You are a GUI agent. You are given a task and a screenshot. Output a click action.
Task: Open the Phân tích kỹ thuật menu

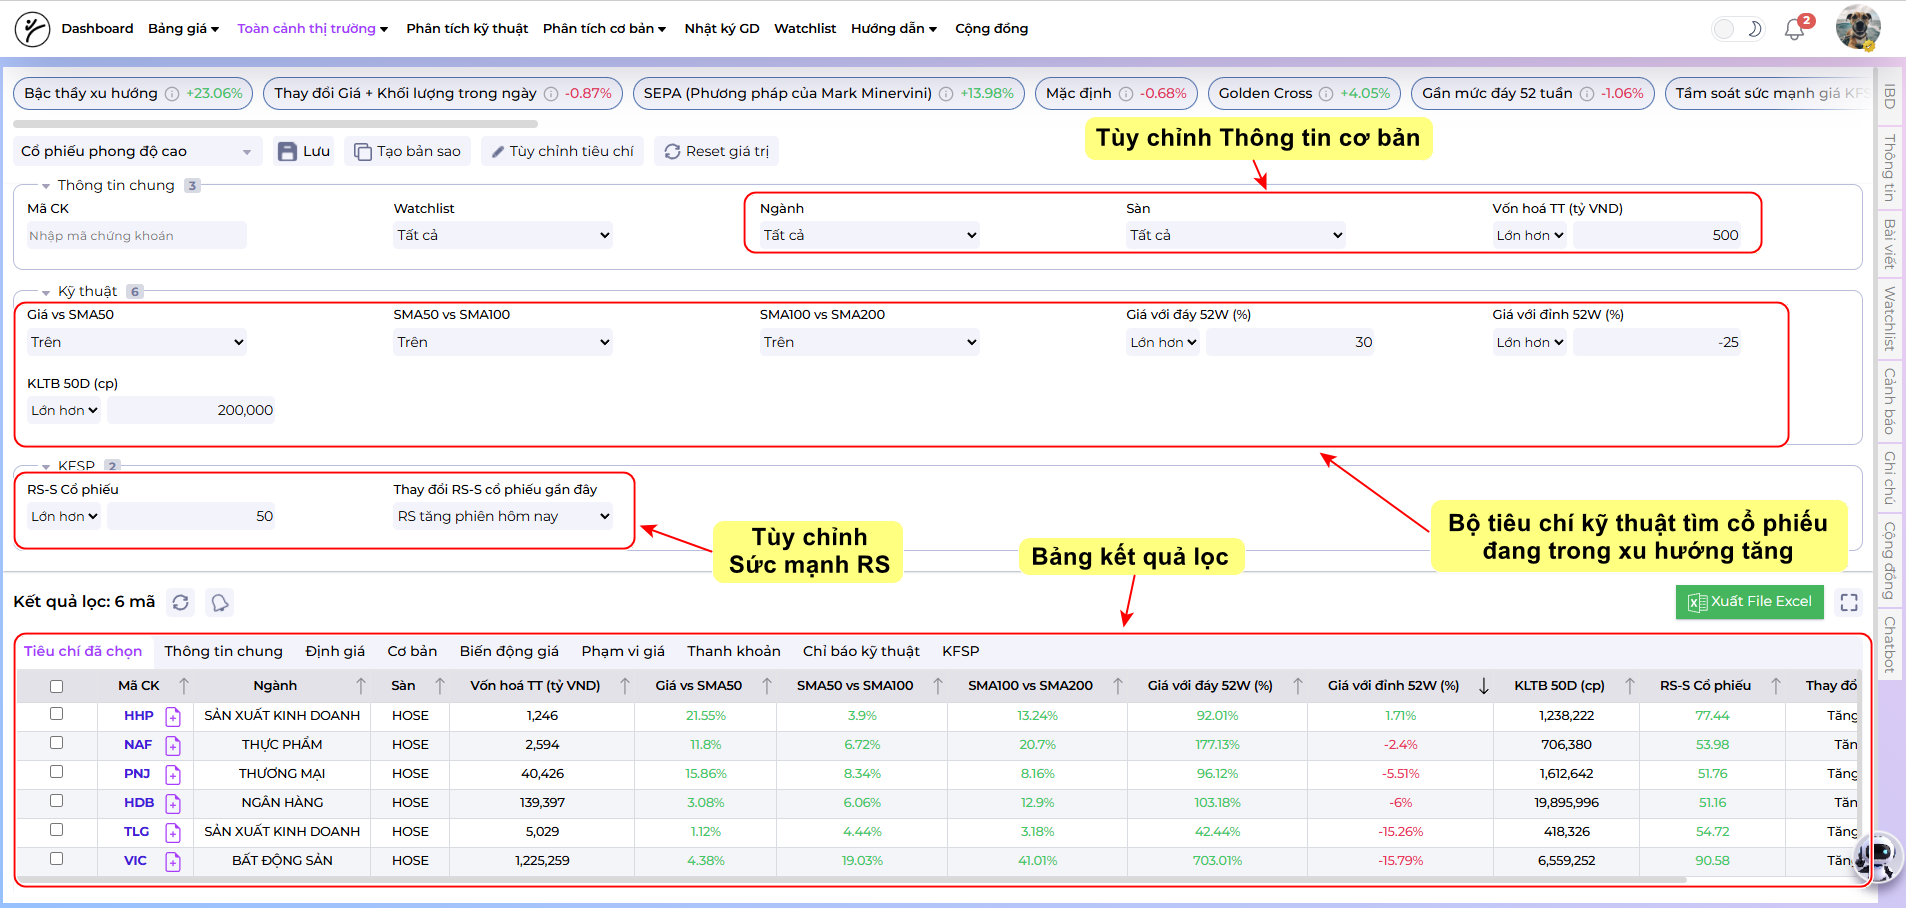(467, 29)
